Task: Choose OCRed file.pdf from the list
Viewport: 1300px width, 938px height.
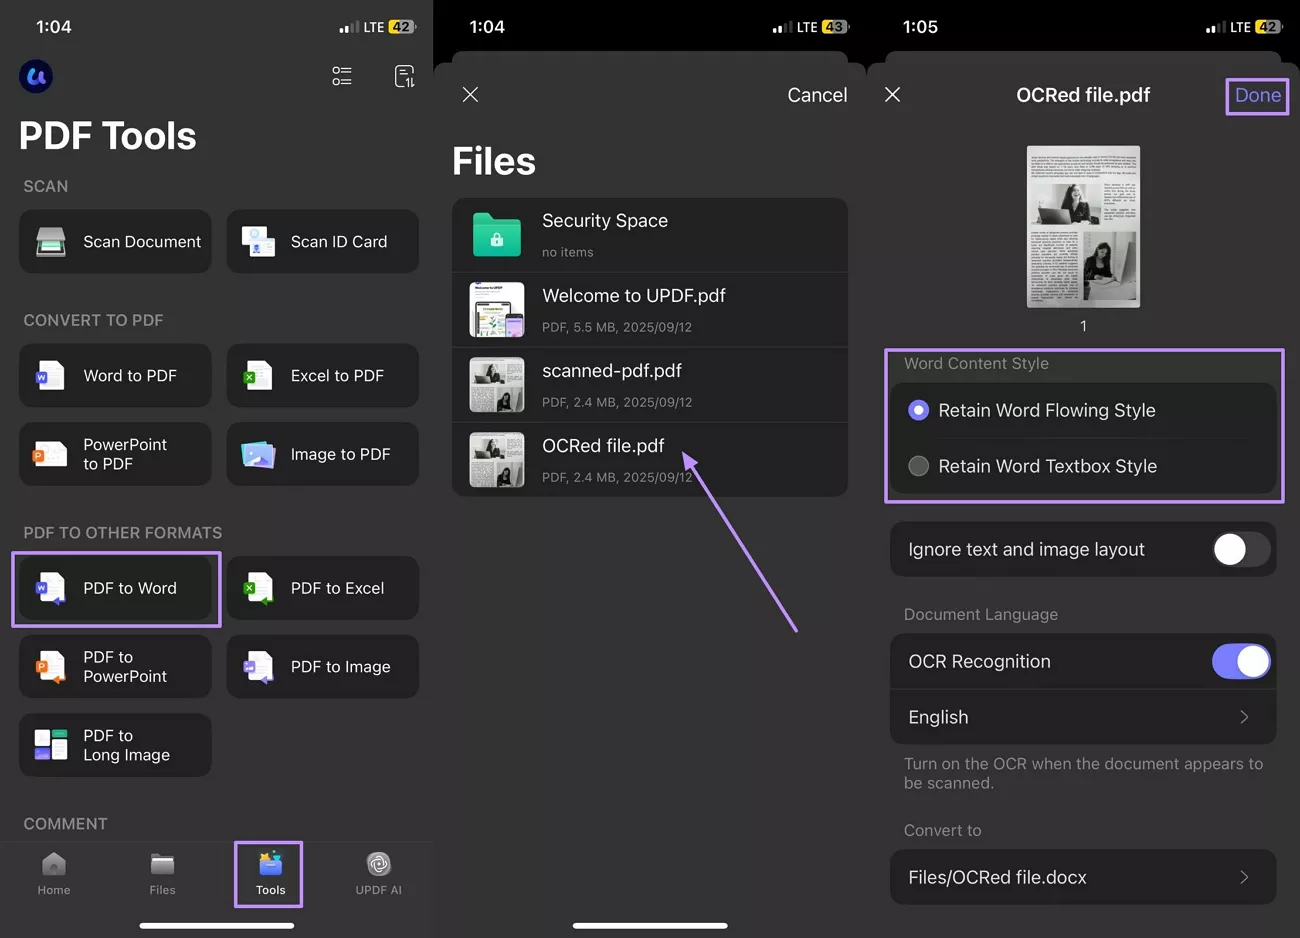Action: click(650, 460)
